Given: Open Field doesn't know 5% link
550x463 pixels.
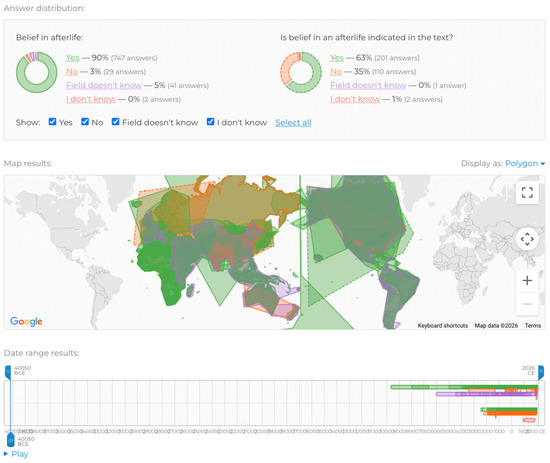Looking at the screenshot, I should point(104,85).
